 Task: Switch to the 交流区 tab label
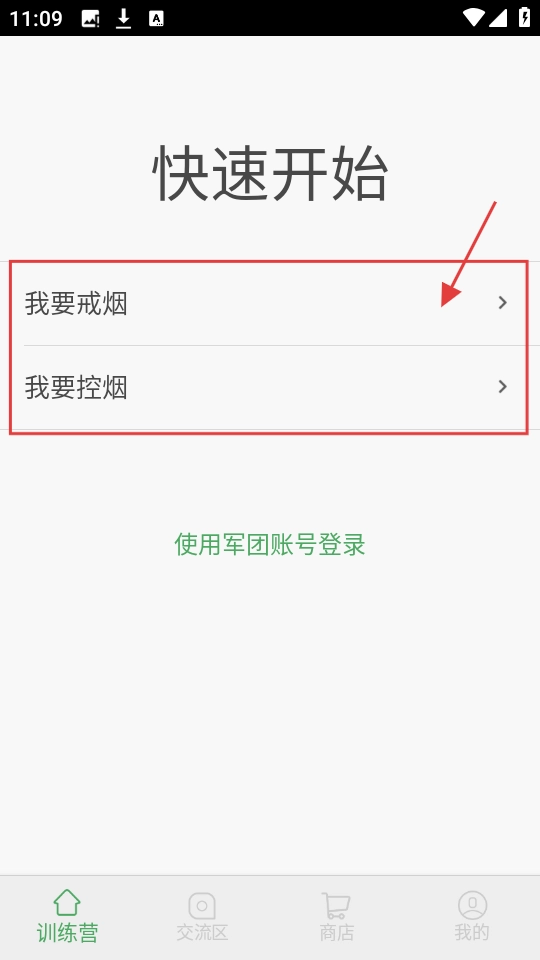click(x=202, y=932)
